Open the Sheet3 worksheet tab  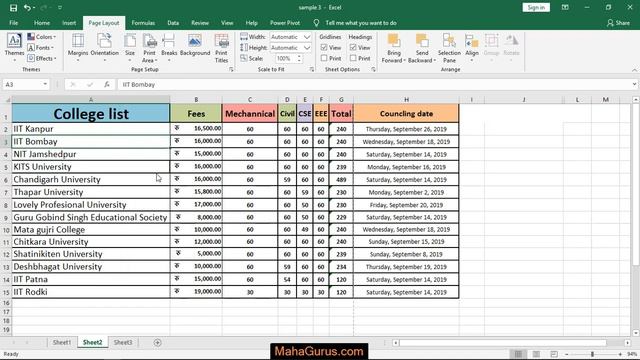pyautogui.click(x=123, y=343)
